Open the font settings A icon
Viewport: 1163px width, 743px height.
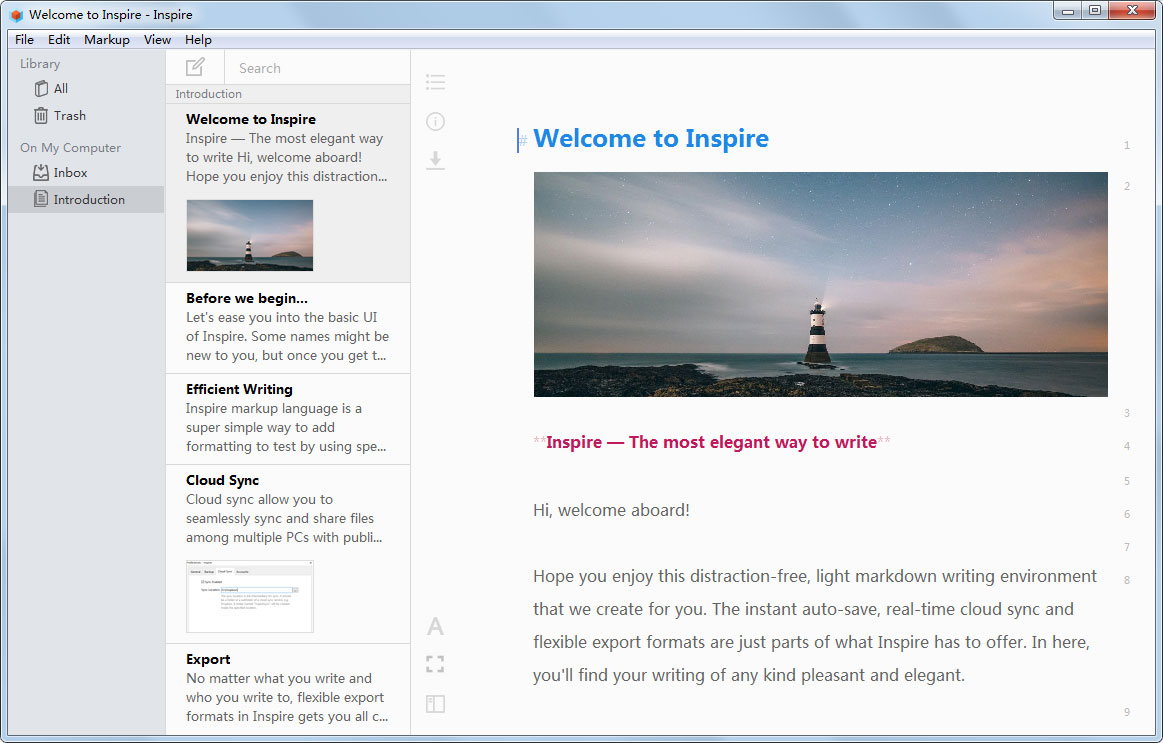tap(435, 627)
